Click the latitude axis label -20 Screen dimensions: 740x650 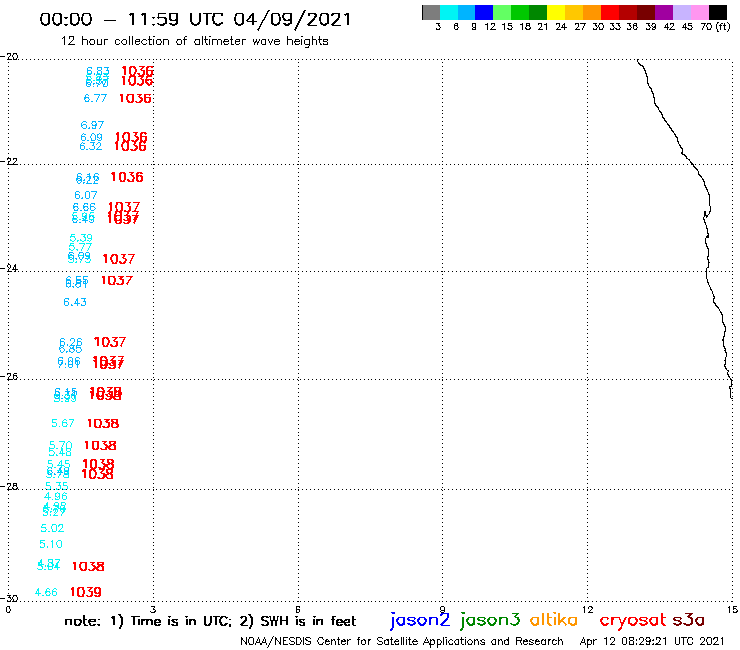click(9, 57)
